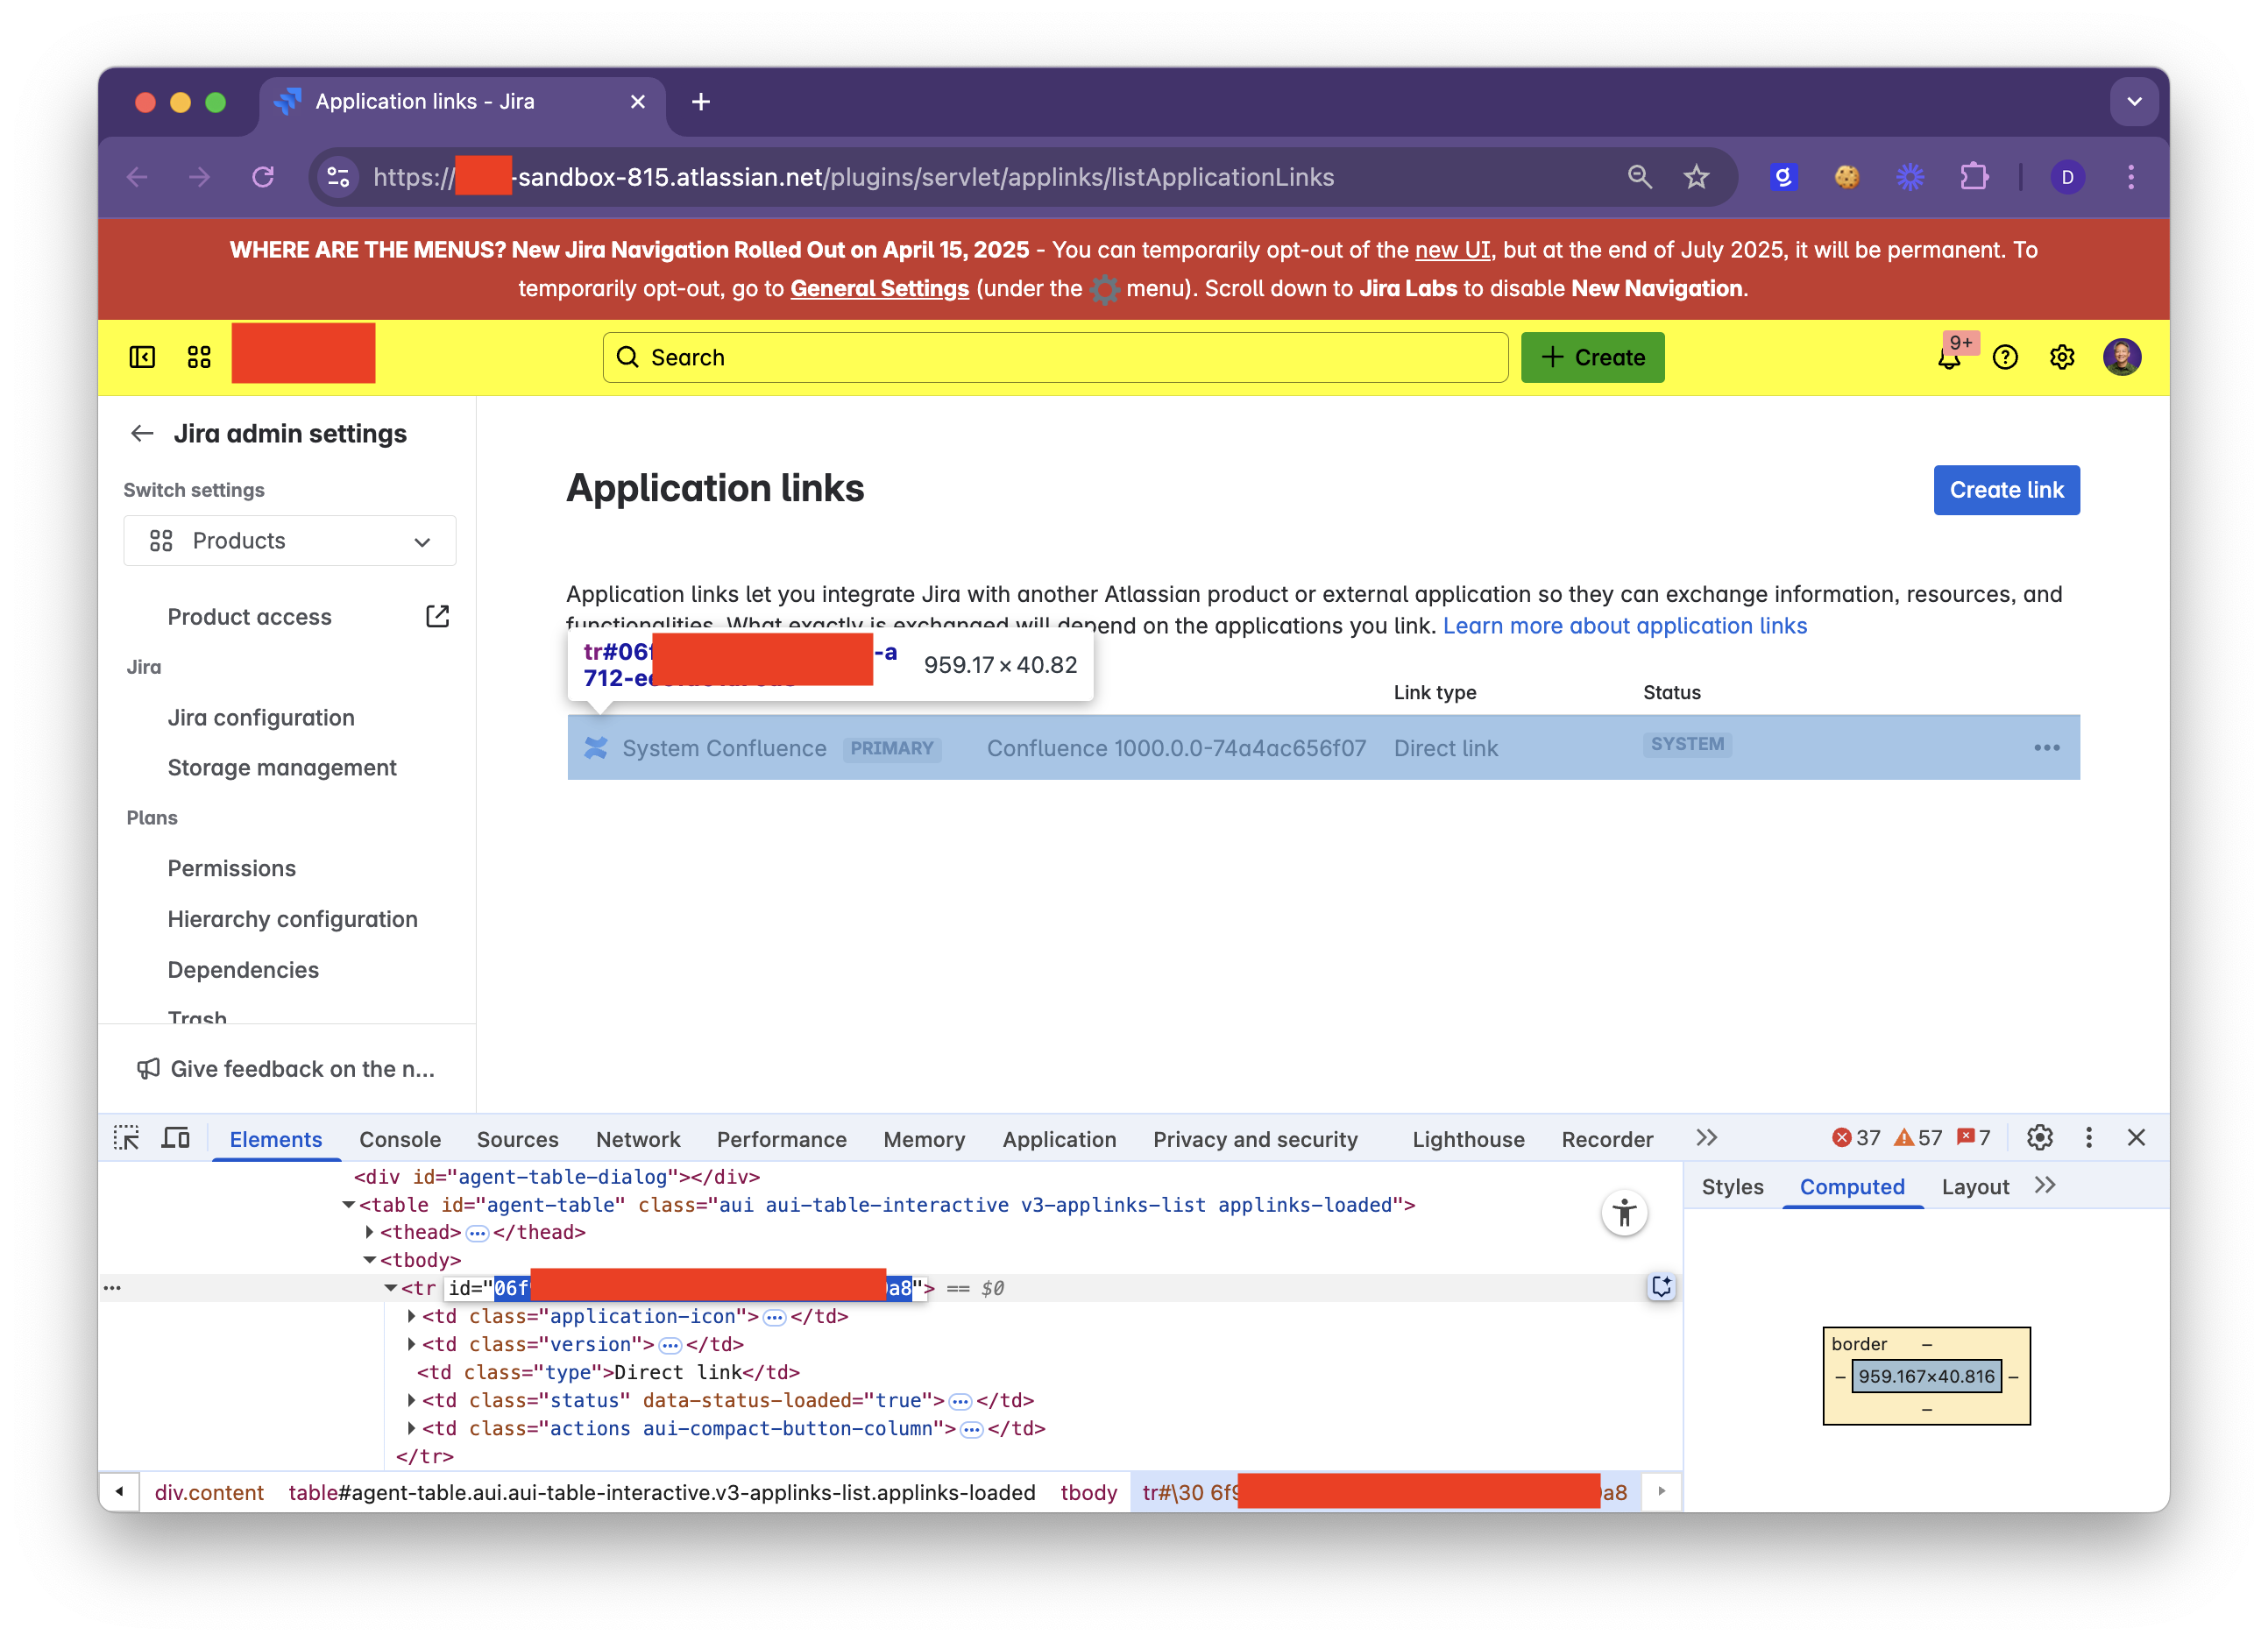Expand the td class version node

coord(411,1344)
